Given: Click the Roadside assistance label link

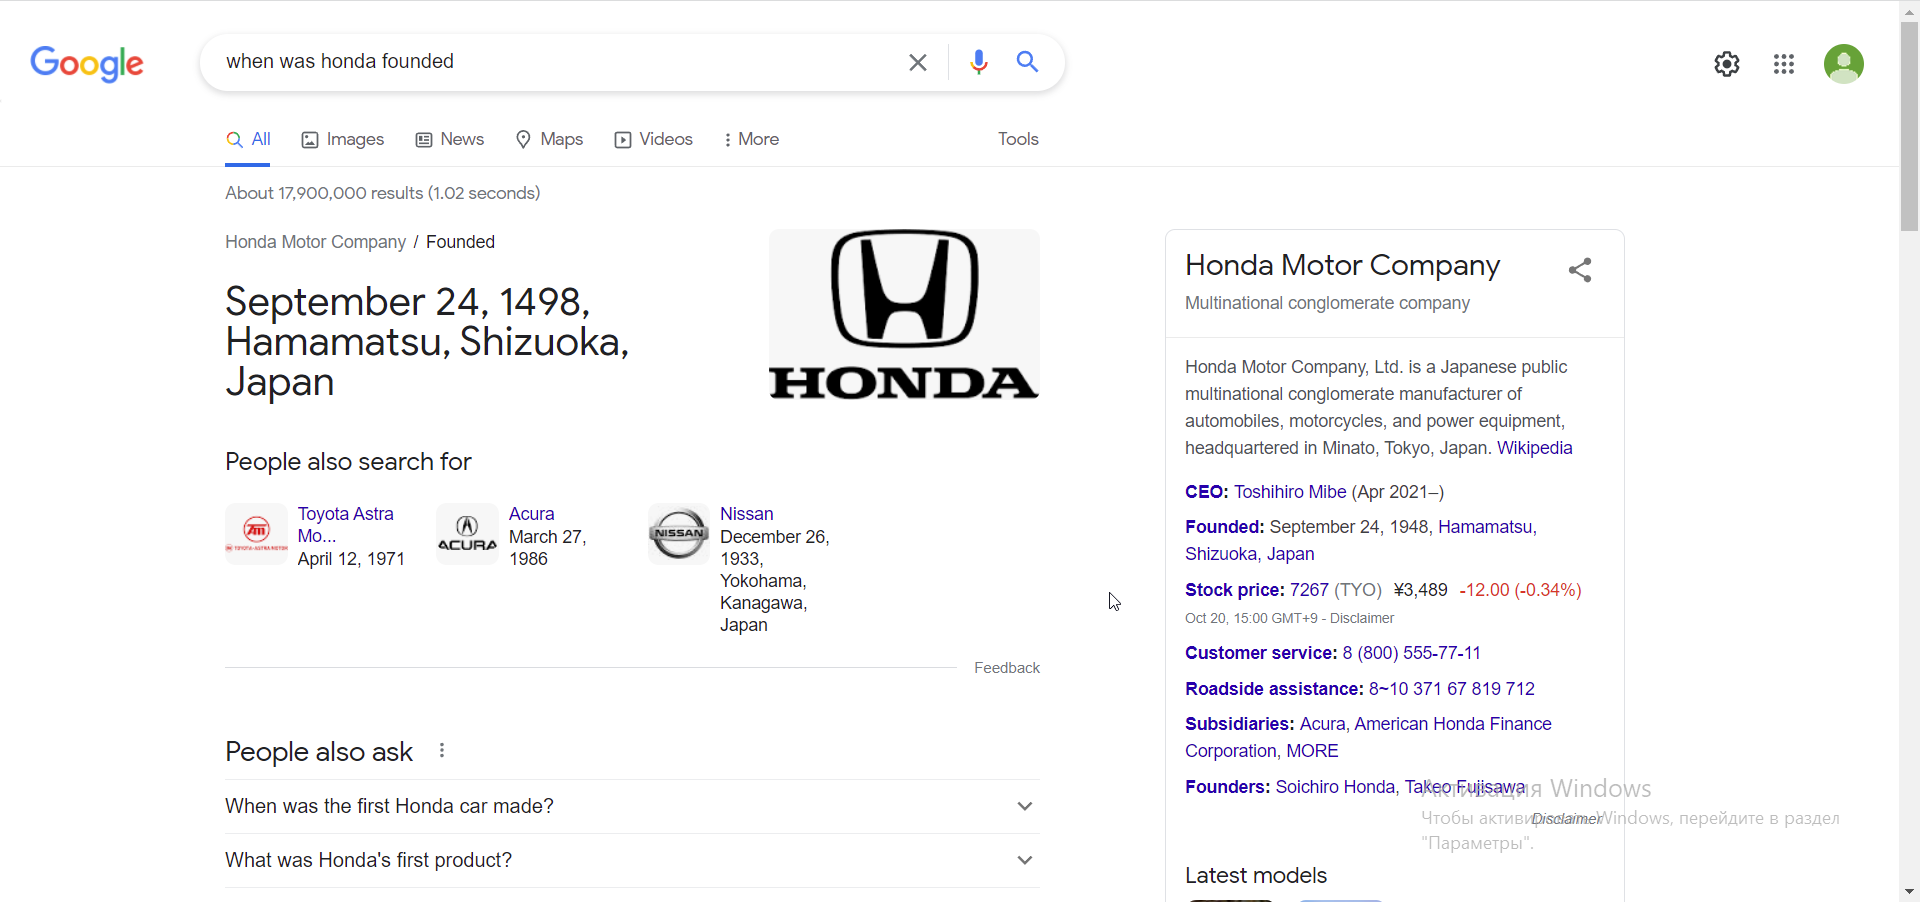Looking at the screenshot, I should click(x=1274, y=689).
